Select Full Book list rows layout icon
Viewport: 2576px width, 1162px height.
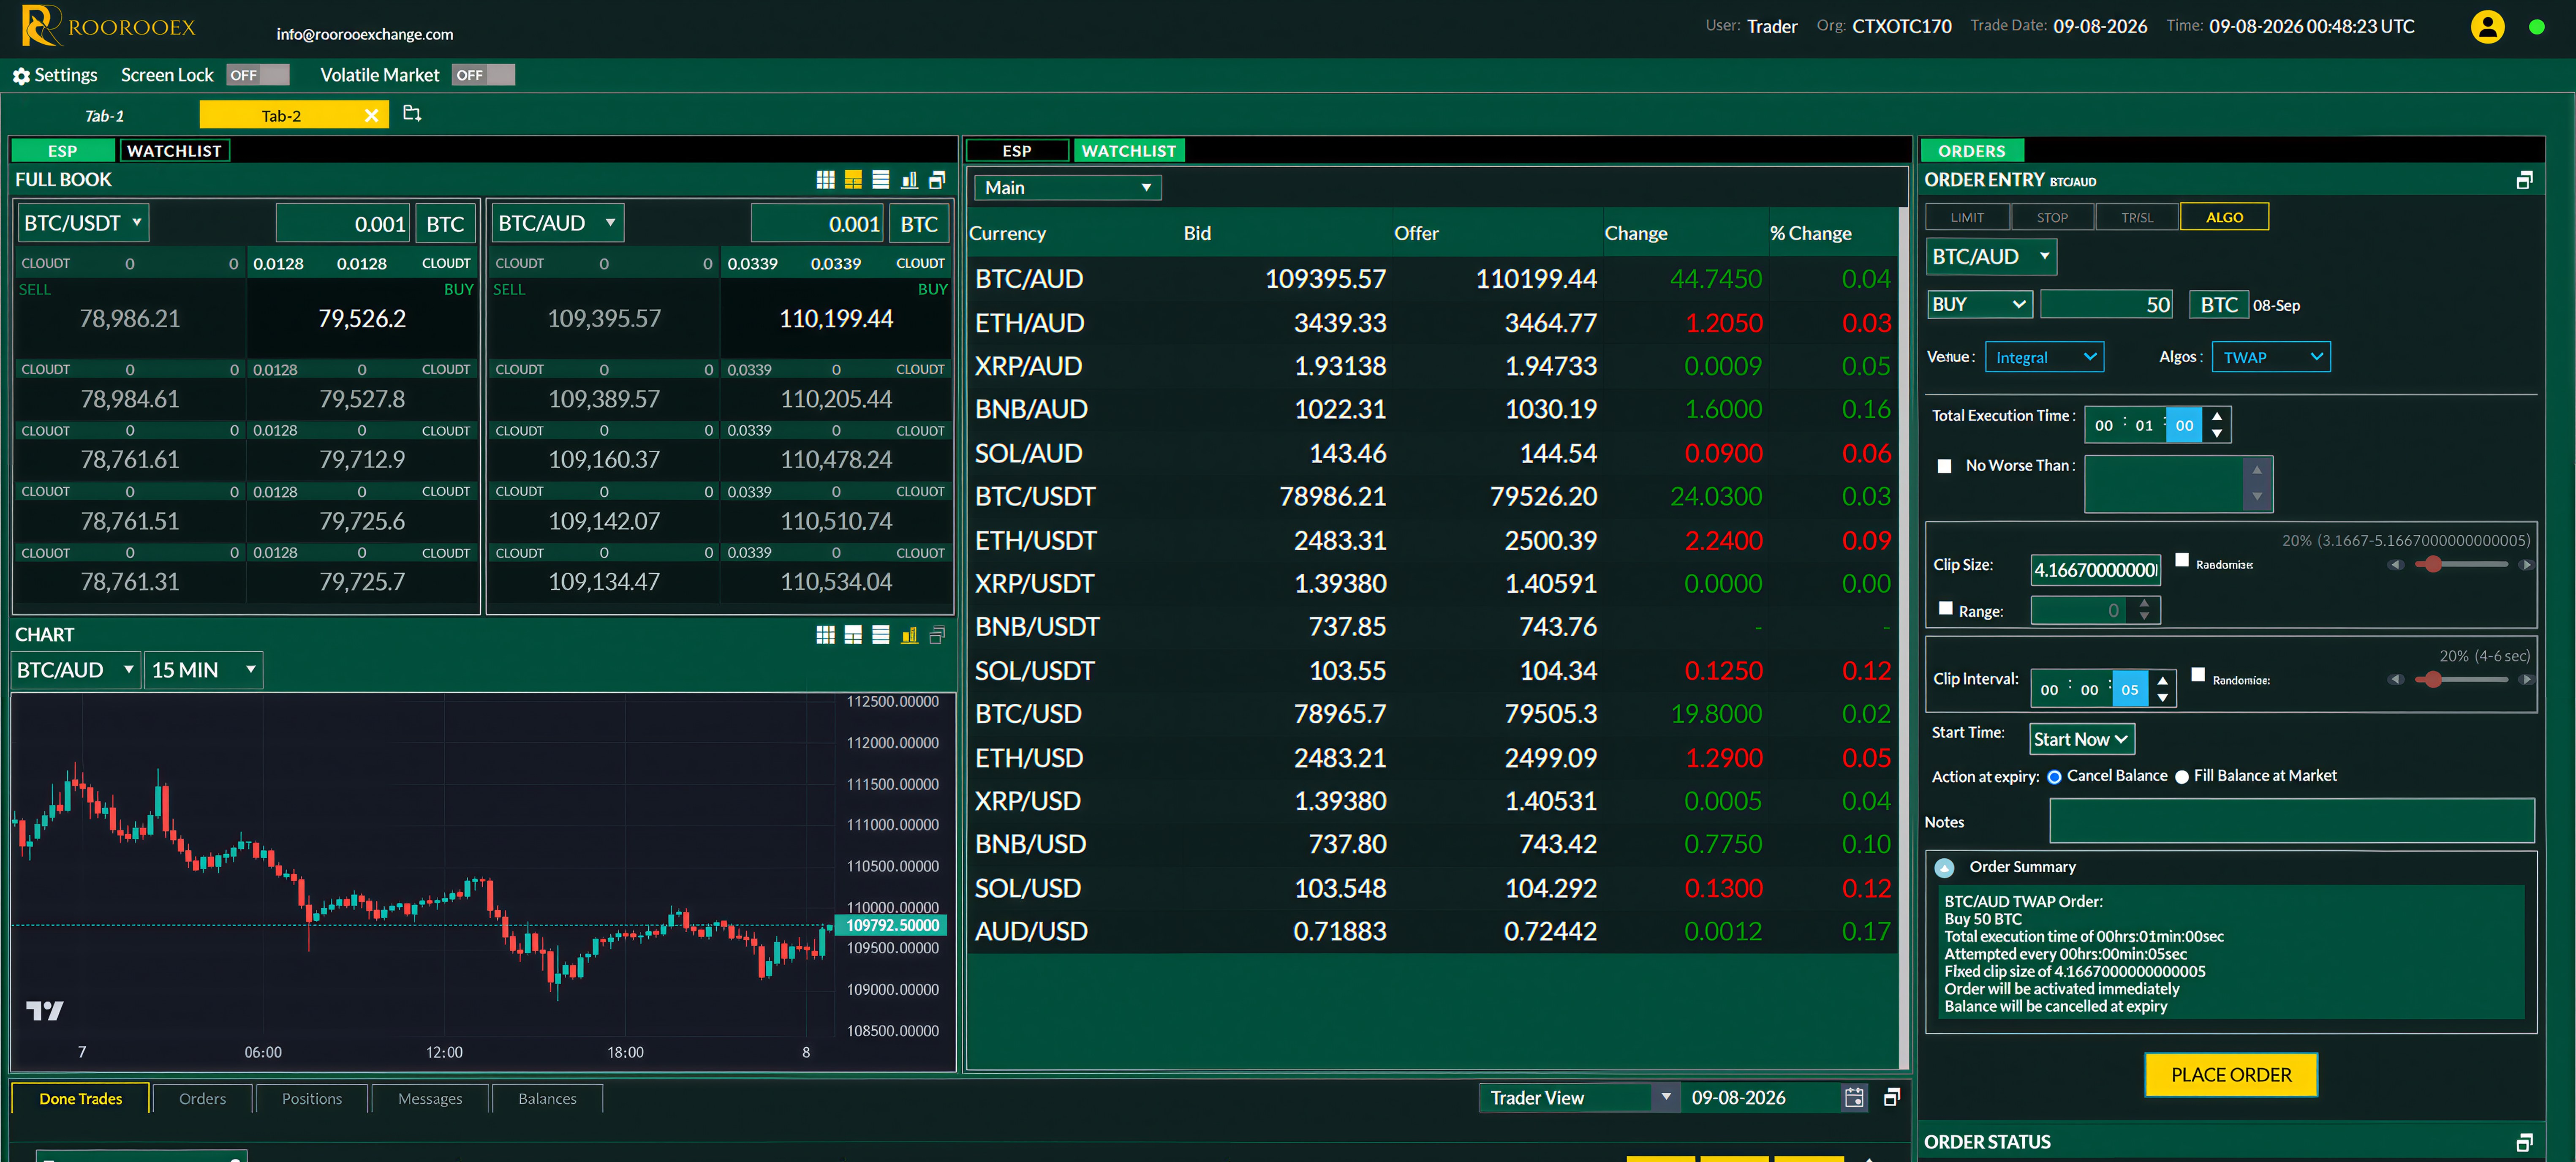[x=881, y=180]
